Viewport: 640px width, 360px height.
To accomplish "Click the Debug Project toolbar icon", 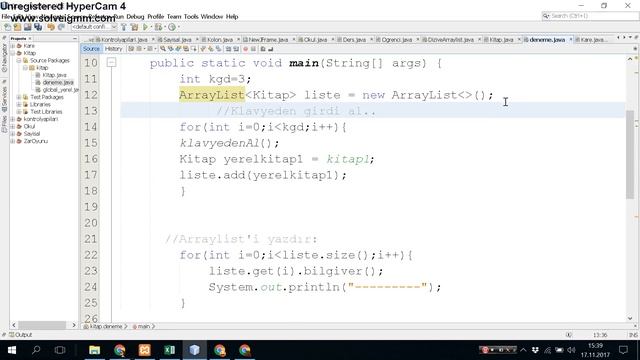I will click(x=158, y=27).
